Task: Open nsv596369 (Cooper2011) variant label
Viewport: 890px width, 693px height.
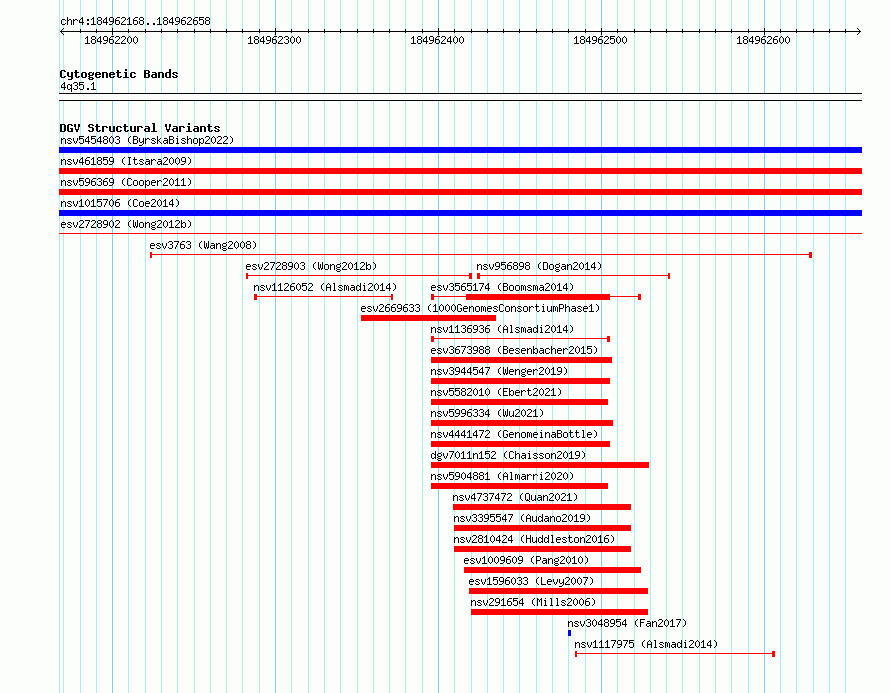Action: 126,182
